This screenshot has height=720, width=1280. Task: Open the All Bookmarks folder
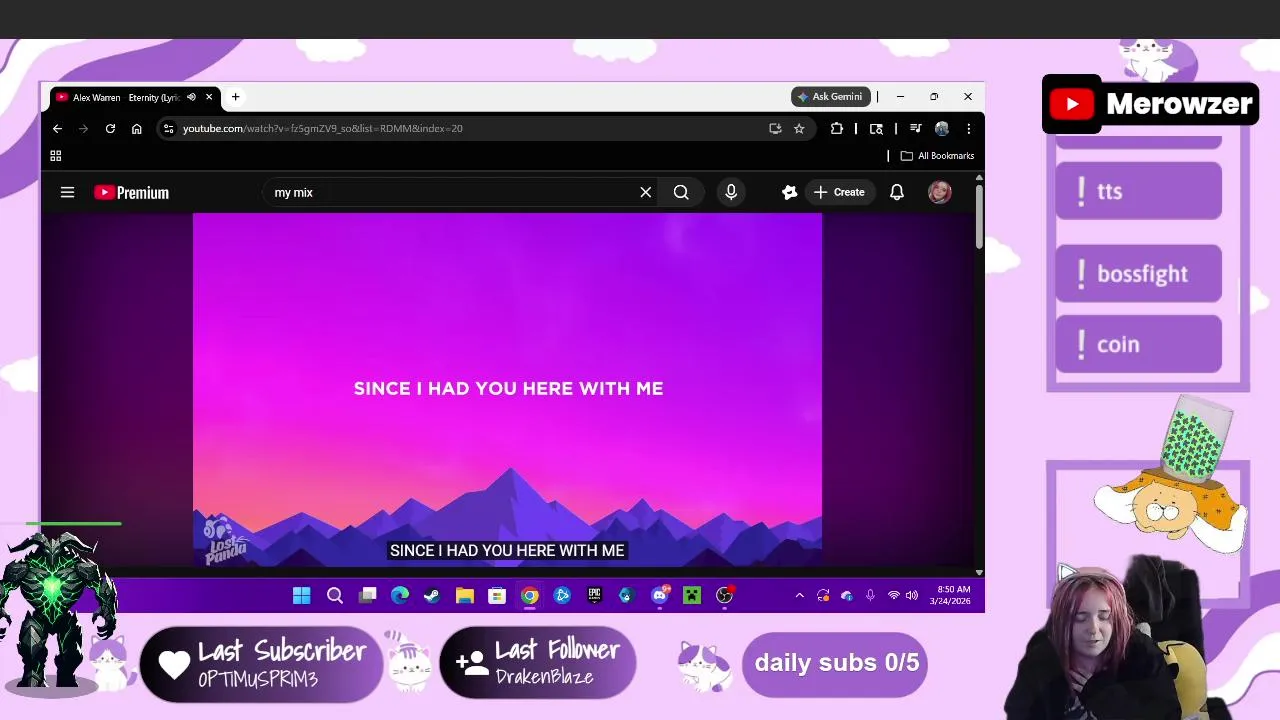pos(937,156)
